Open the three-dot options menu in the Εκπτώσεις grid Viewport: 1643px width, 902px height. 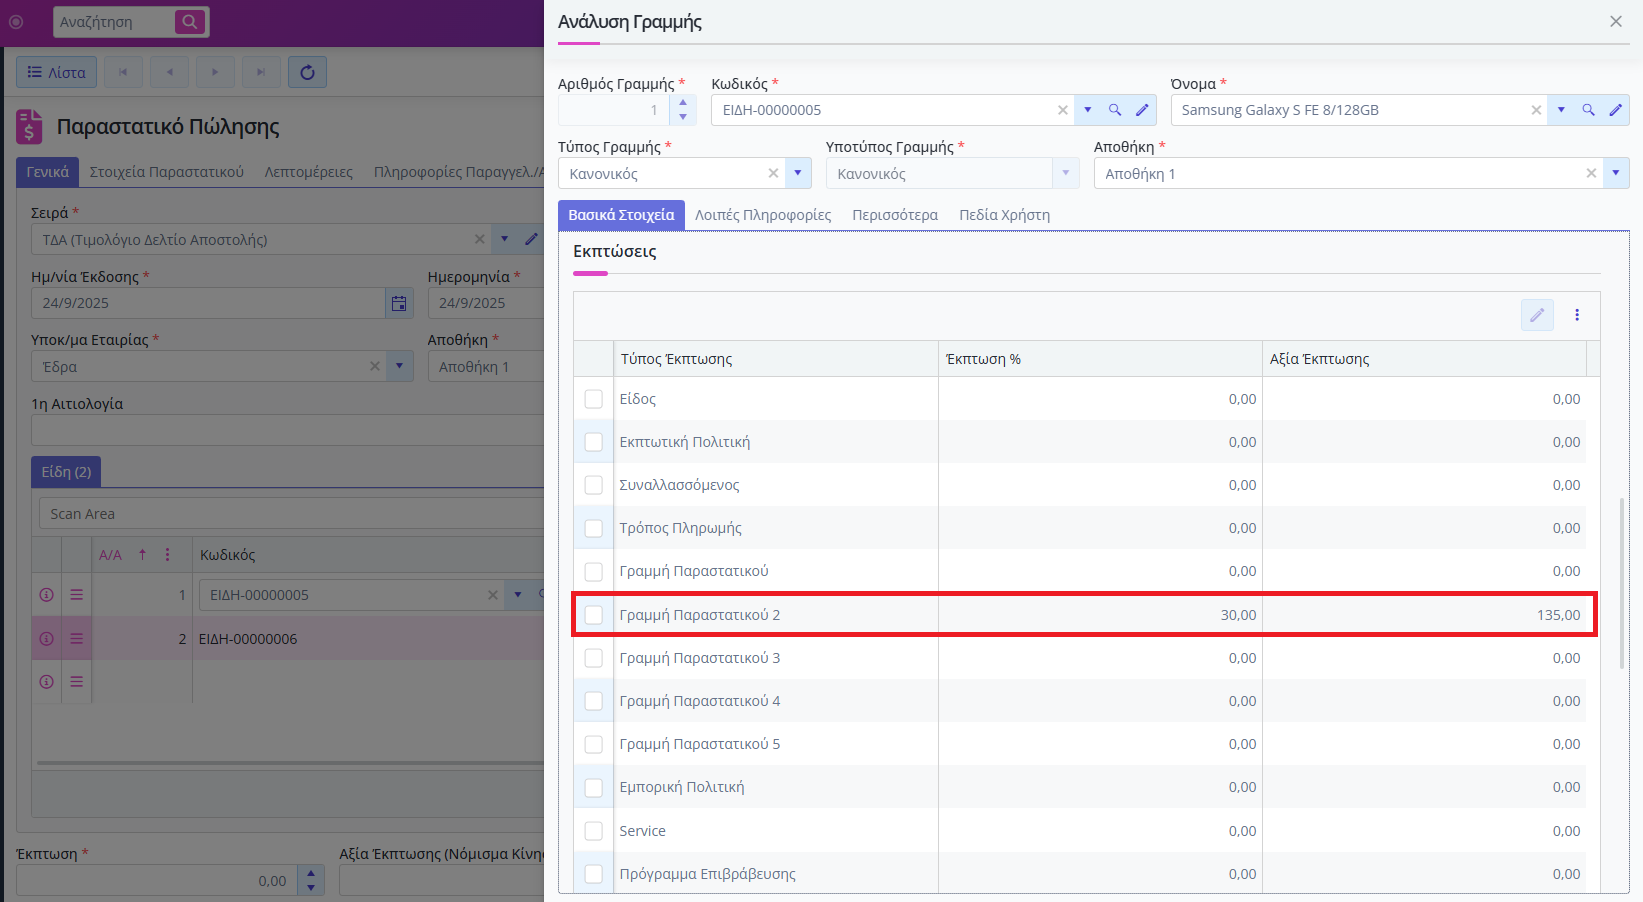click(x=1577, y=315)
